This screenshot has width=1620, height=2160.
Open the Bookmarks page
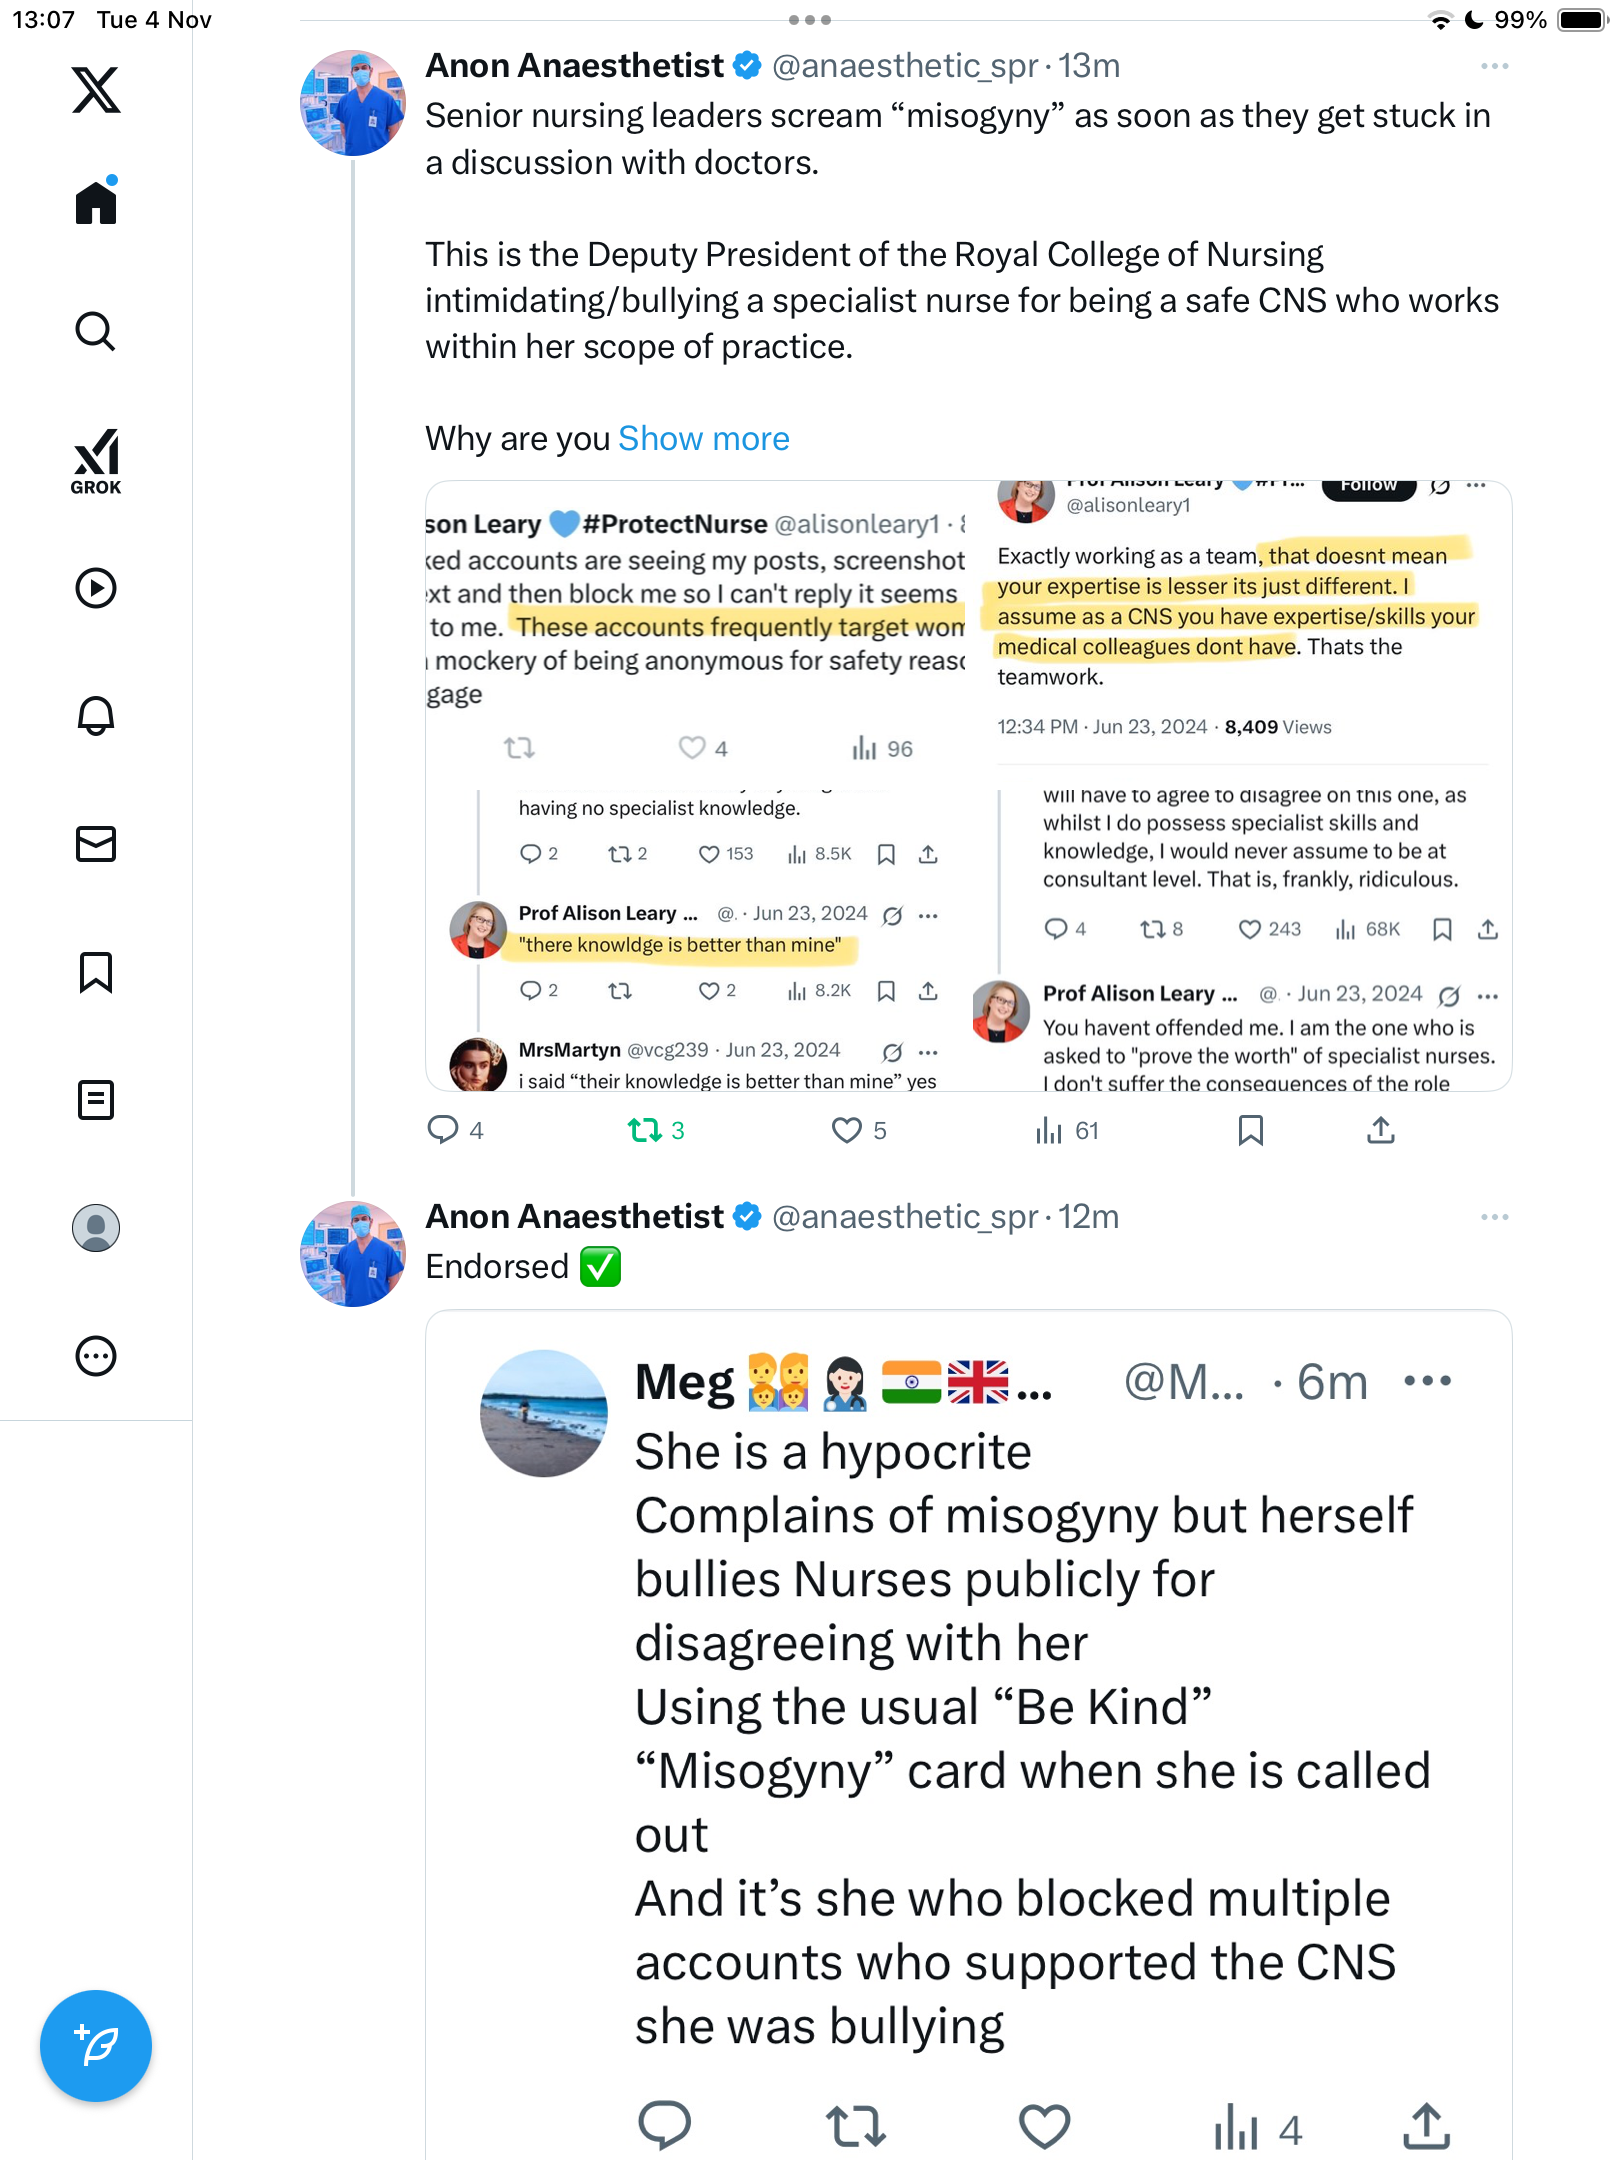coord(96,972)
